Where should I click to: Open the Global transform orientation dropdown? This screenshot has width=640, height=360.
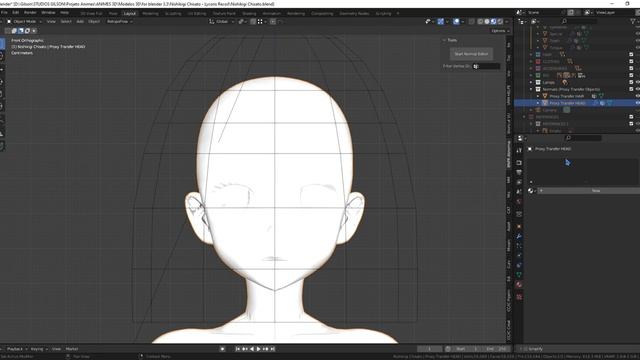tap(221, 21)
